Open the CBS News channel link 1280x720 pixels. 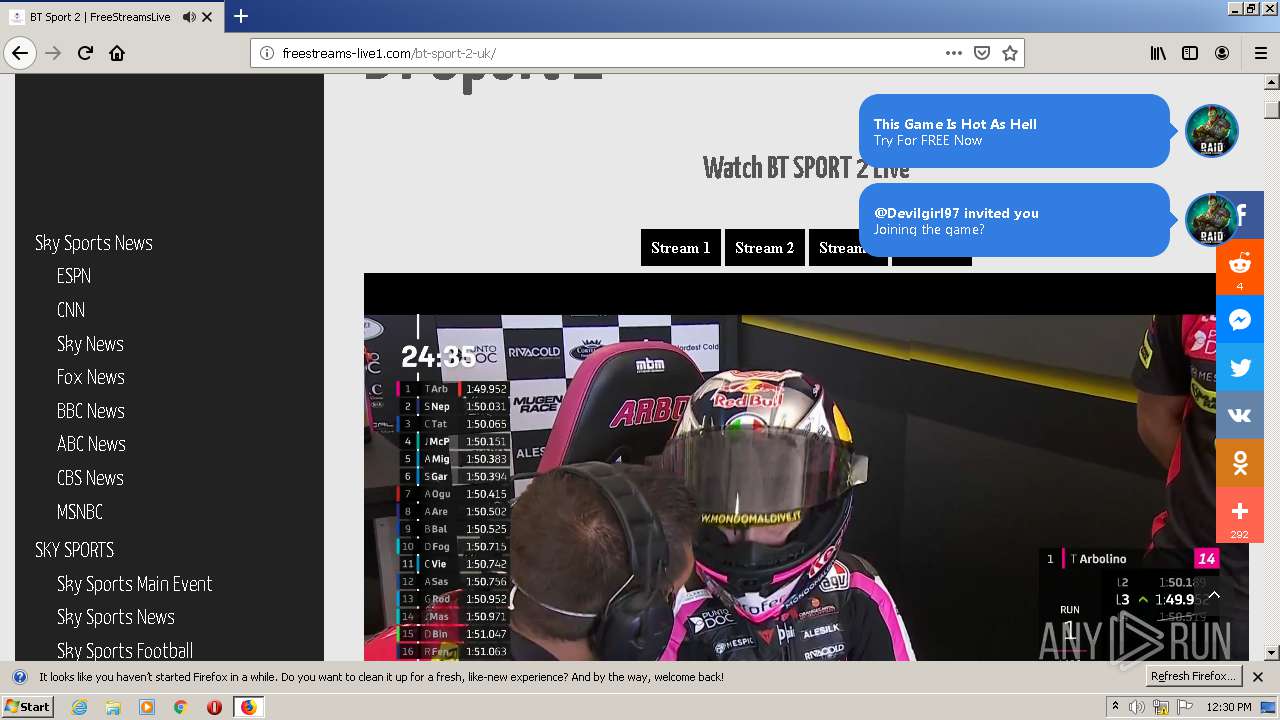90,478
